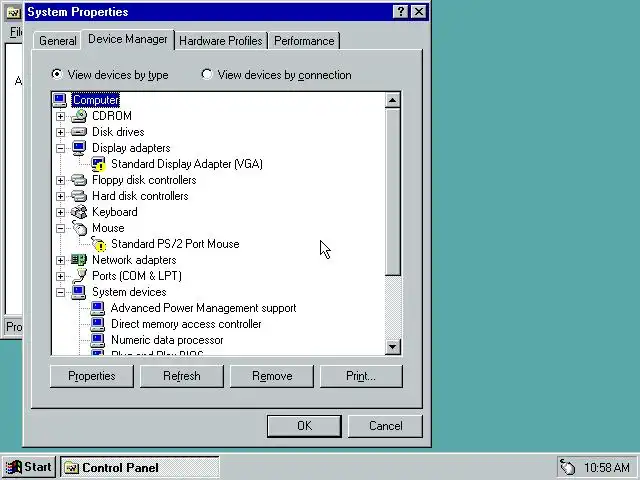The image size is (640, 480).
Task: Click the Advanced Power Management support icon
Action: 97,308
